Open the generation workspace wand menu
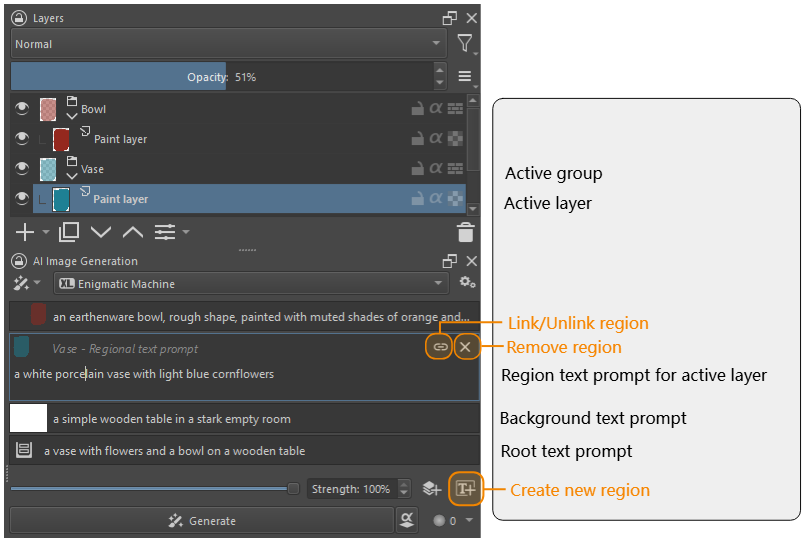Image resolution: width=810 pixels, height=542 pixels. (x=26, y=283)
